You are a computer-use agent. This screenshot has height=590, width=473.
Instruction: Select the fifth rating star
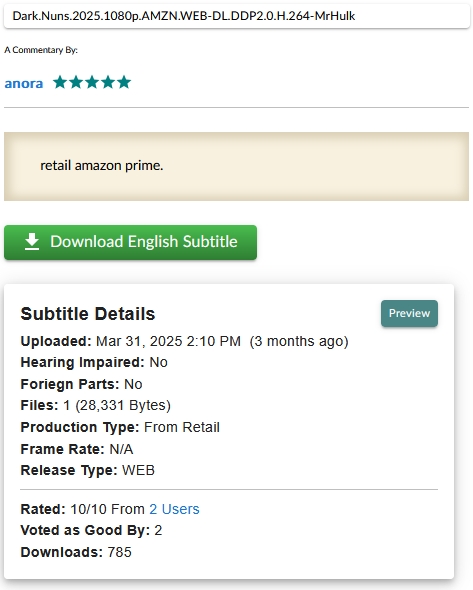(x=124, y=82)
